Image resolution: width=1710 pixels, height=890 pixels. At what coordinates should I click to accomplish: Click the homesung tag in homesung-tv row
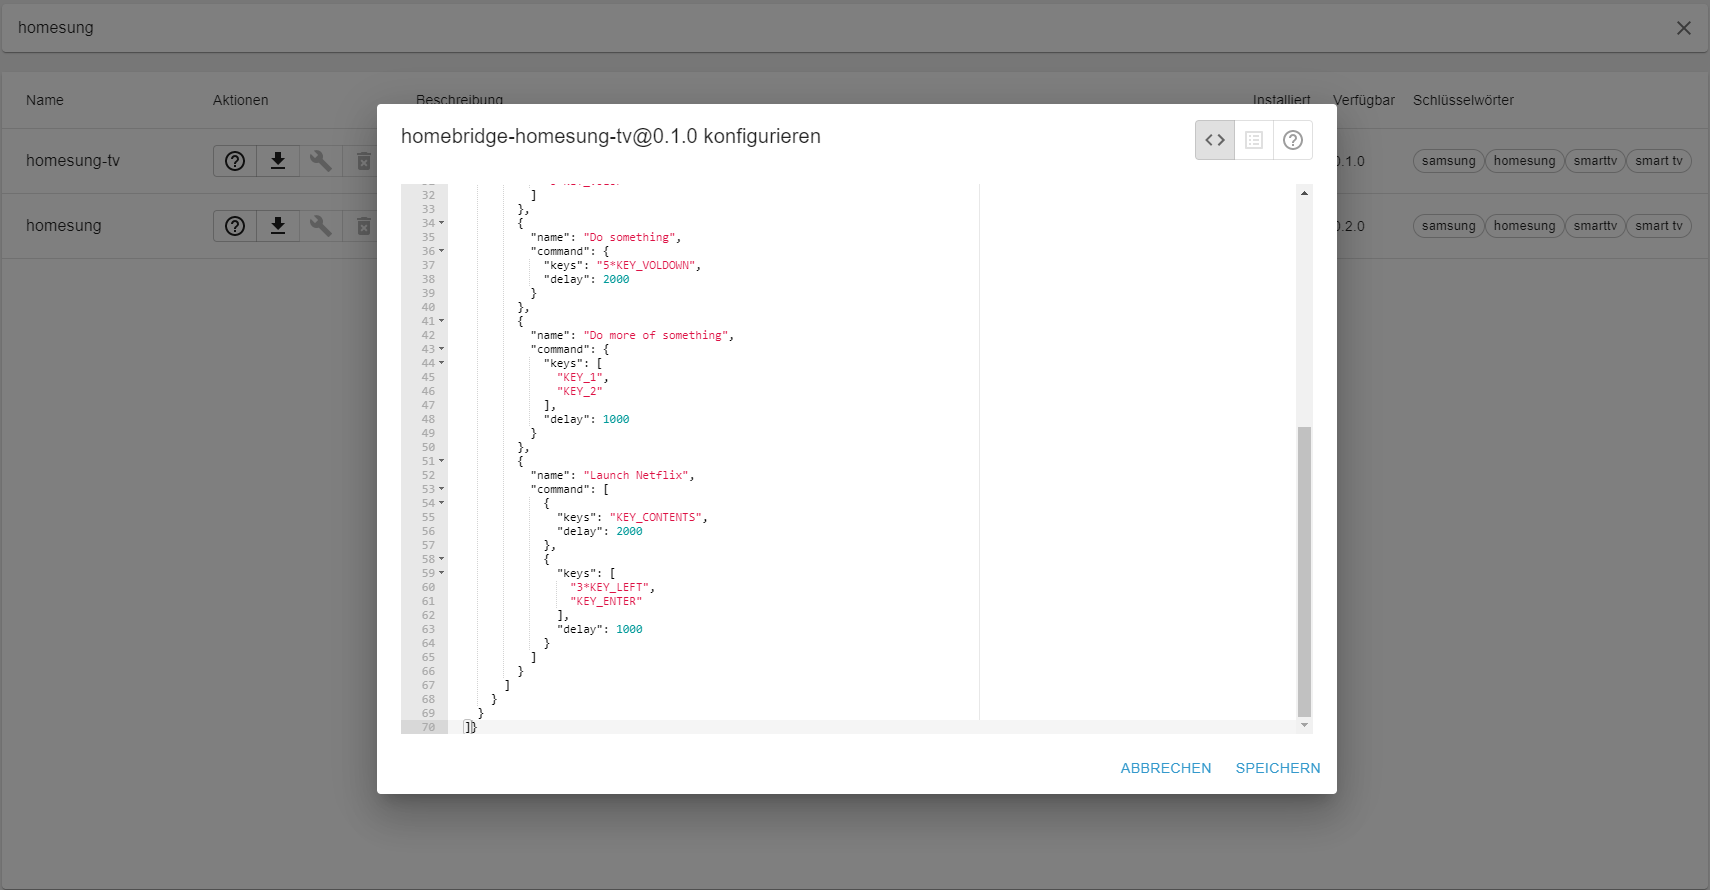click(x=1525, y=161)
